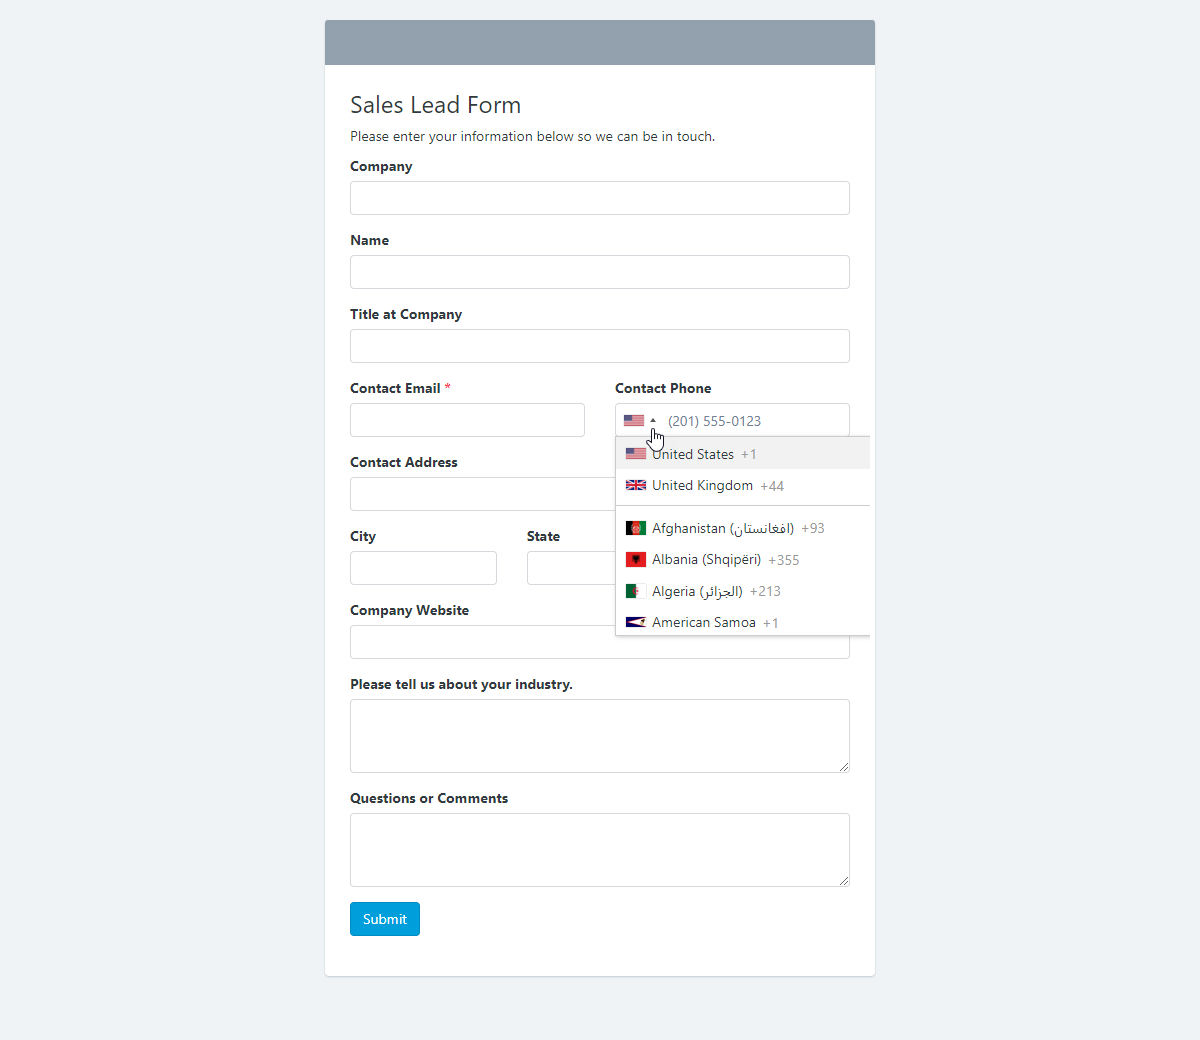Click the industry description text area
The width and height of the screenshot is (1200, 1040).
point(600,736)
